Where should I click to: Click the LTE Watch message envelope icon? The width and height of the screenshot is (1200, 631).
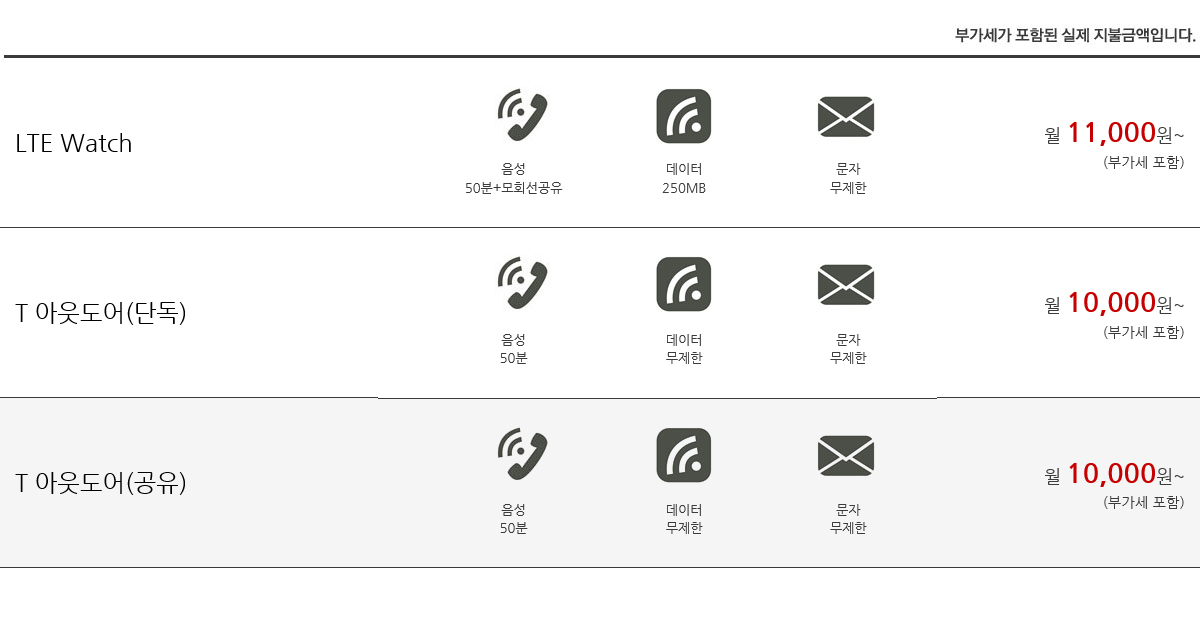846,116
